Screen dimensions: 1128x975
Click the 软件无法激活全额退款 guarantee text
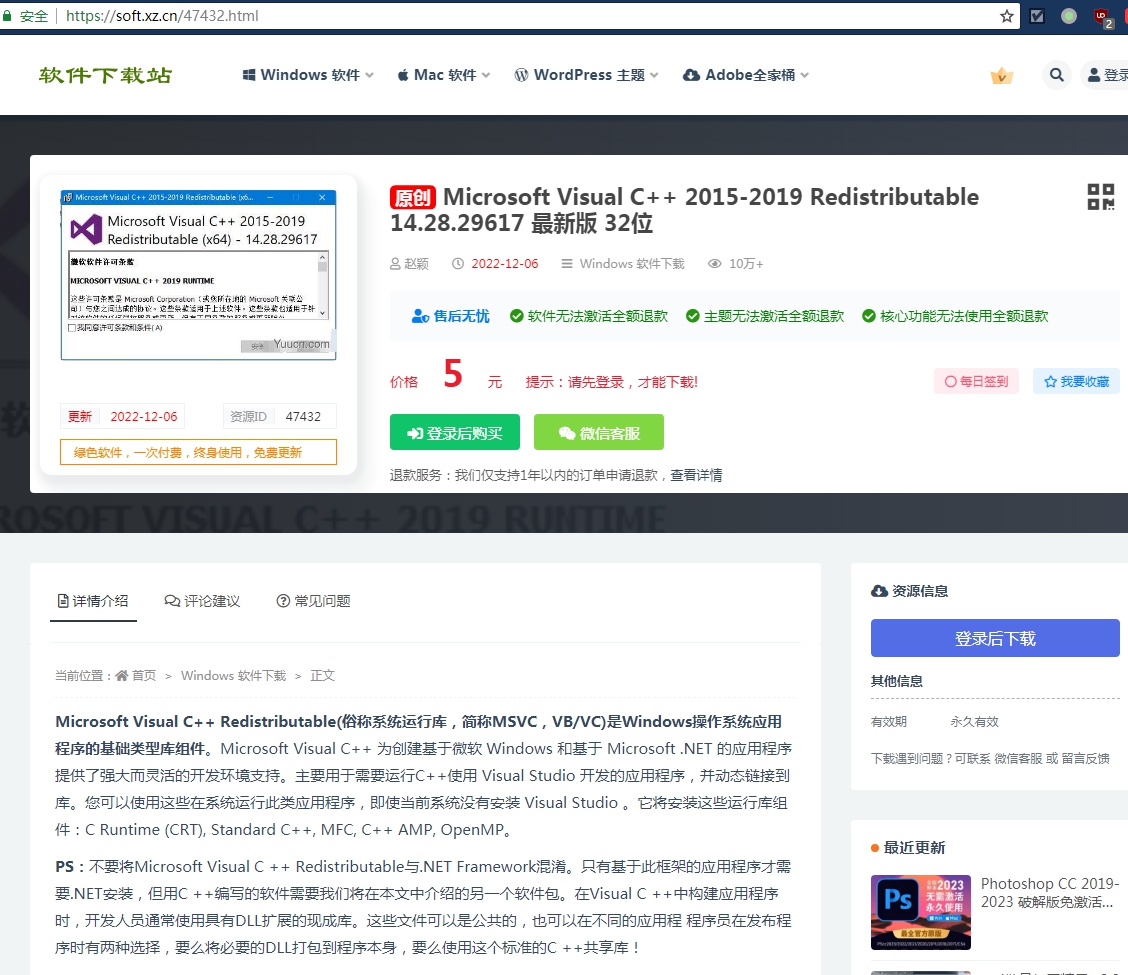[x=598, y=316]
